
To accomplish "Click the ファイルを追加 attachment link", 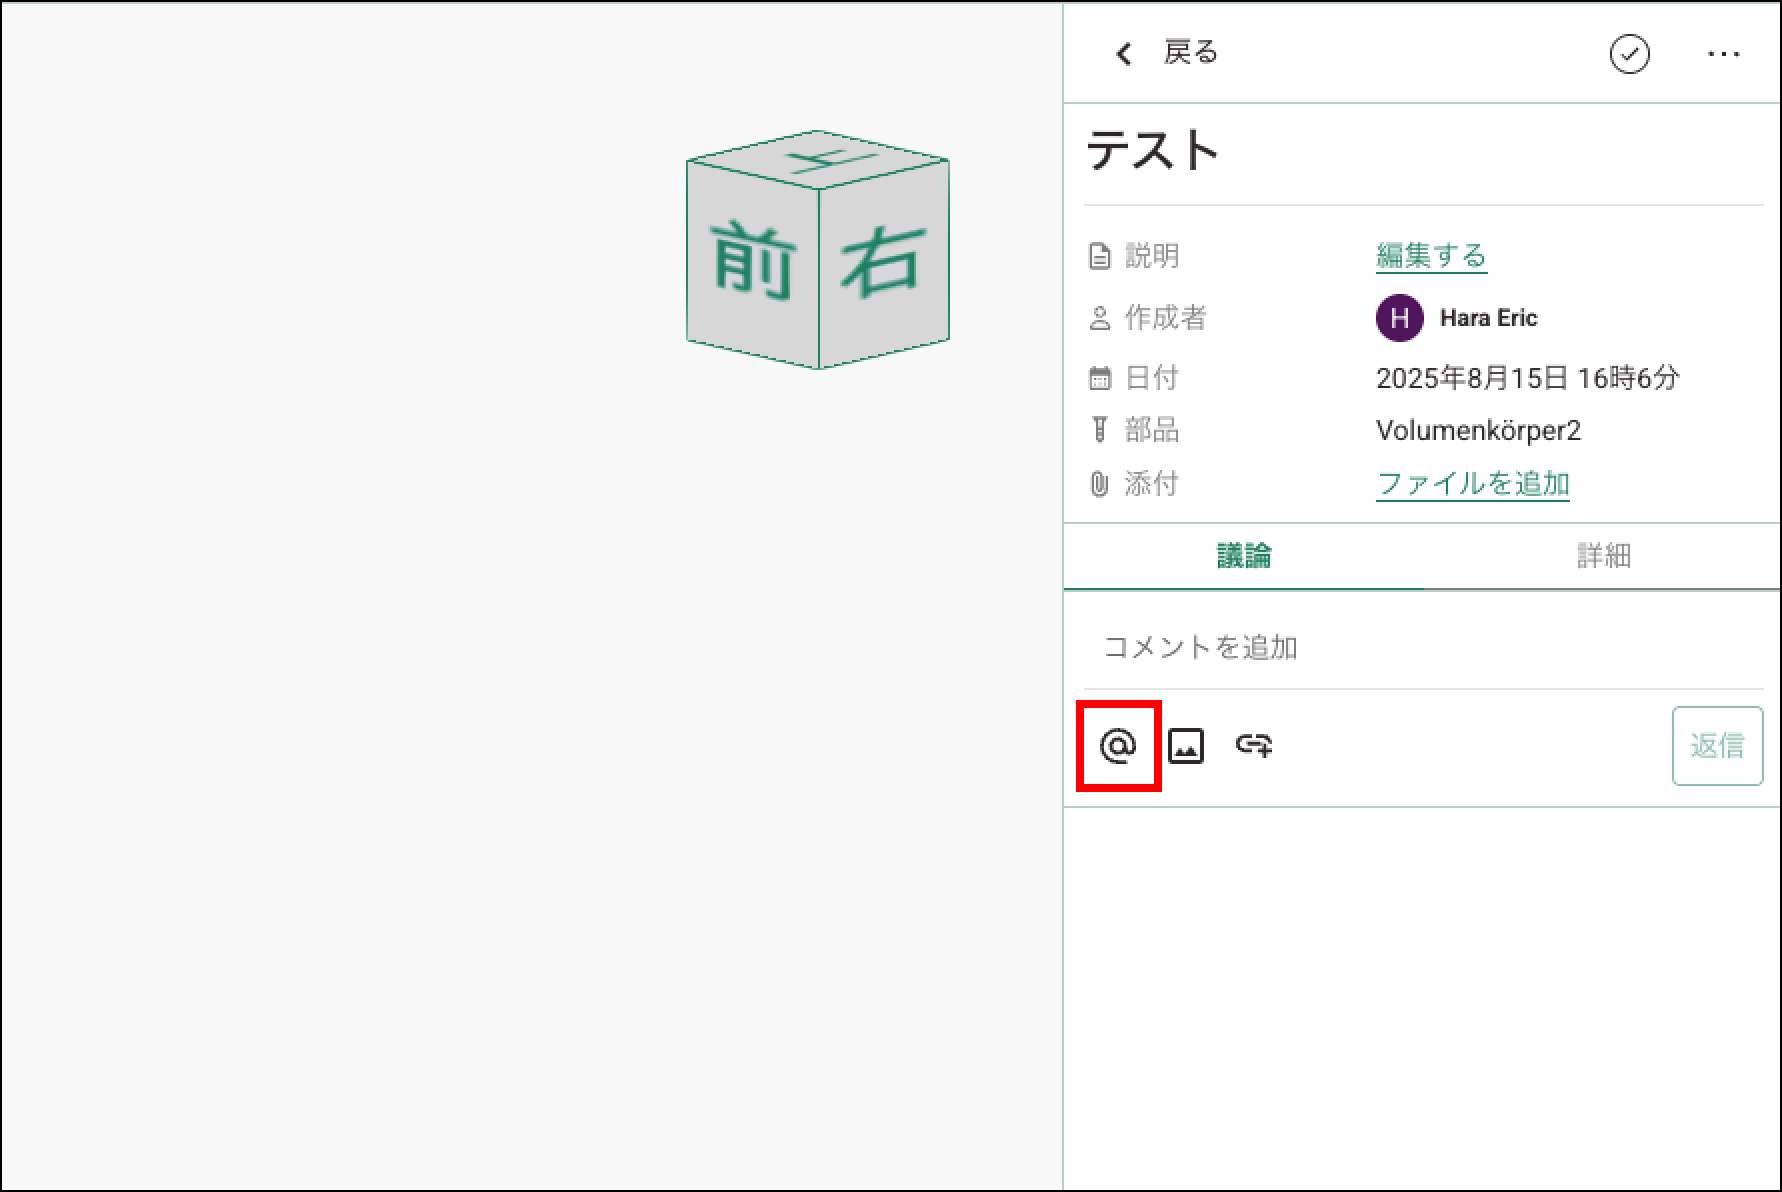I will tap(1472, 484).
